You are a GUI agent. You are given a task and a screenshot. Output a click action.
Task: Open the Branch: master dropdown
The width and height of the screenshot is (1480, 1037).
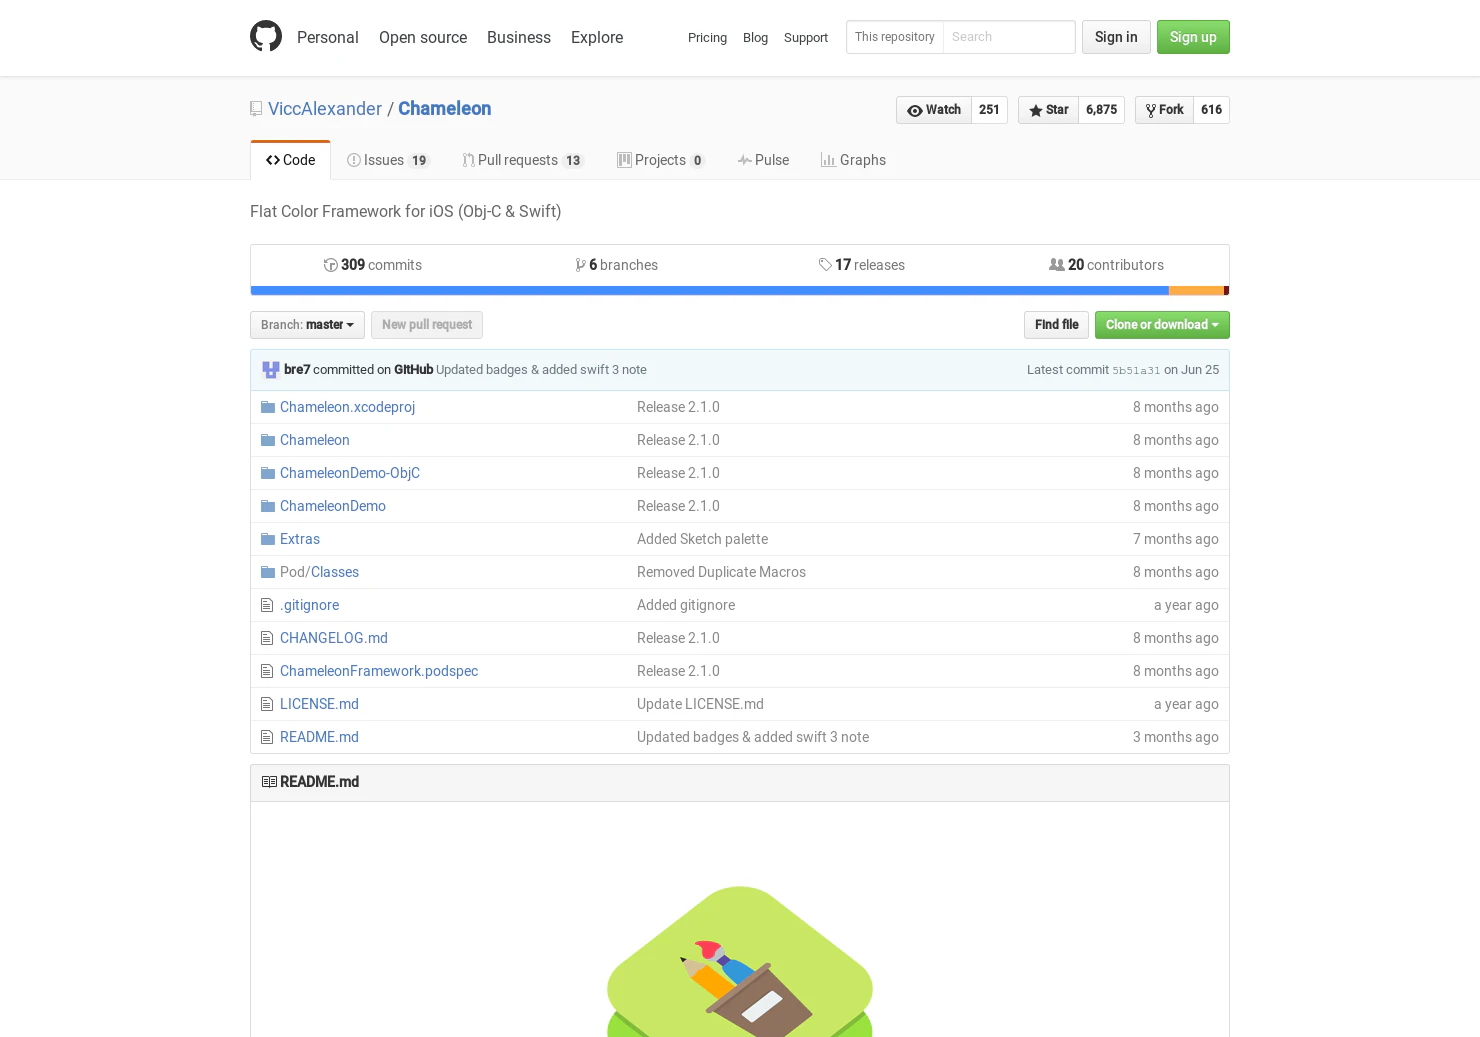[x=307, y=325]
